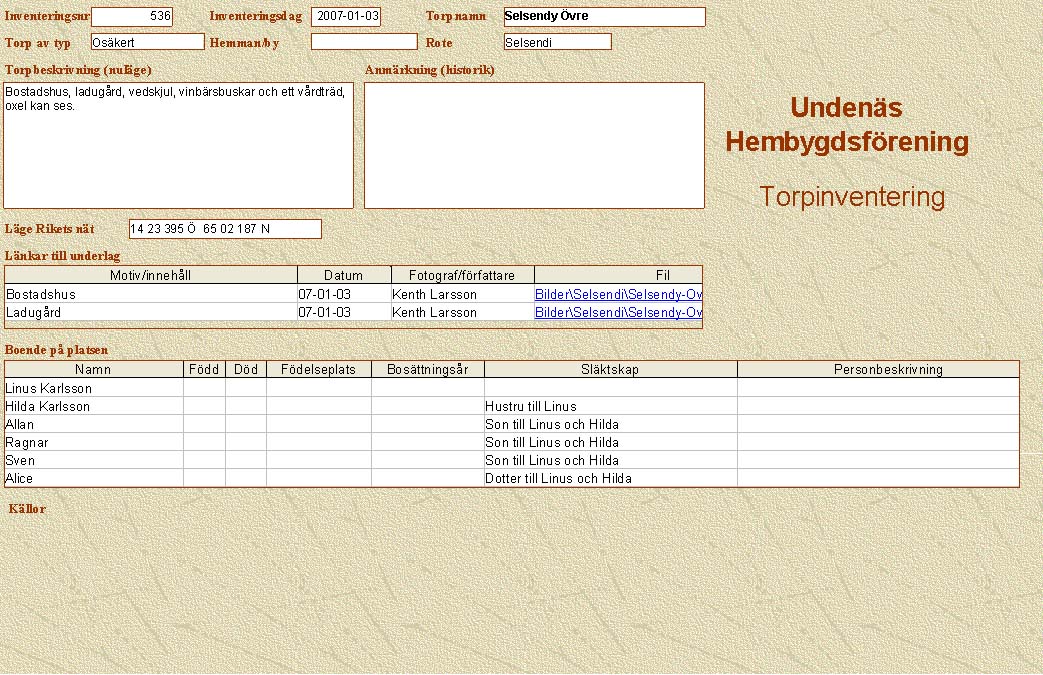Click the Fotograf/författare column header
This screenshot has height=675, width=1043.
point(463,275)
